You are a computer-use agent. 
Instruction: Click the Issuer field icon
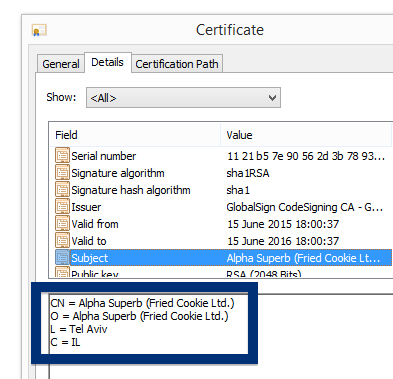tap(62, 207)
